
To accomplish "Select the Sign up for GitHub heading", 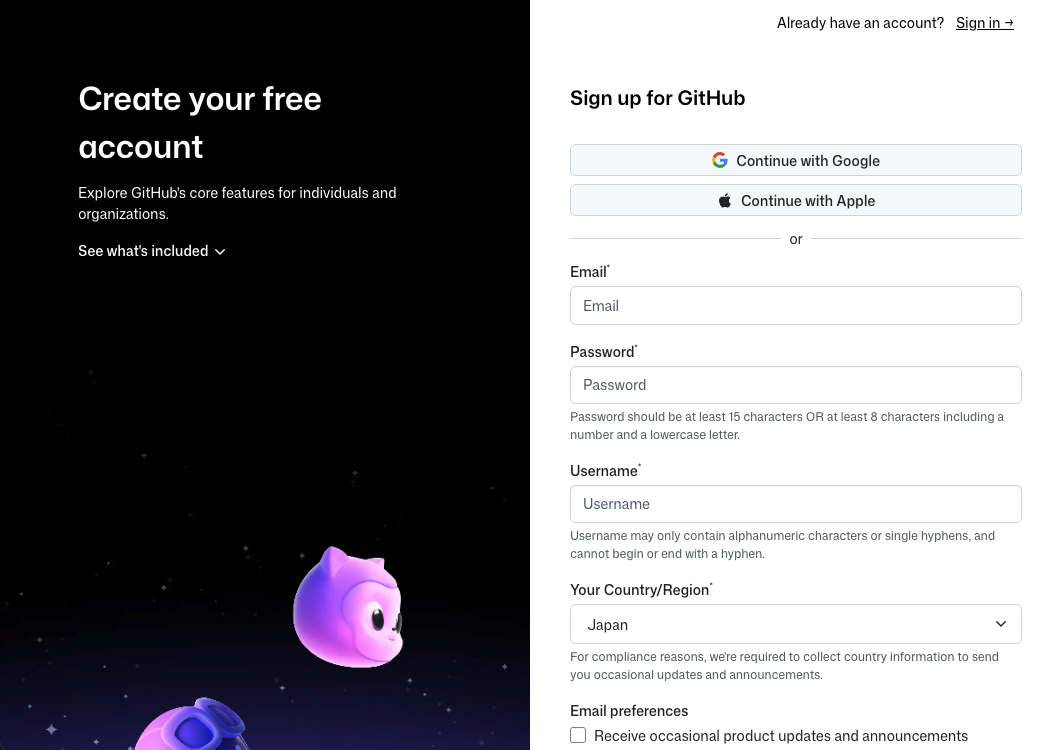I will (657, 97).
